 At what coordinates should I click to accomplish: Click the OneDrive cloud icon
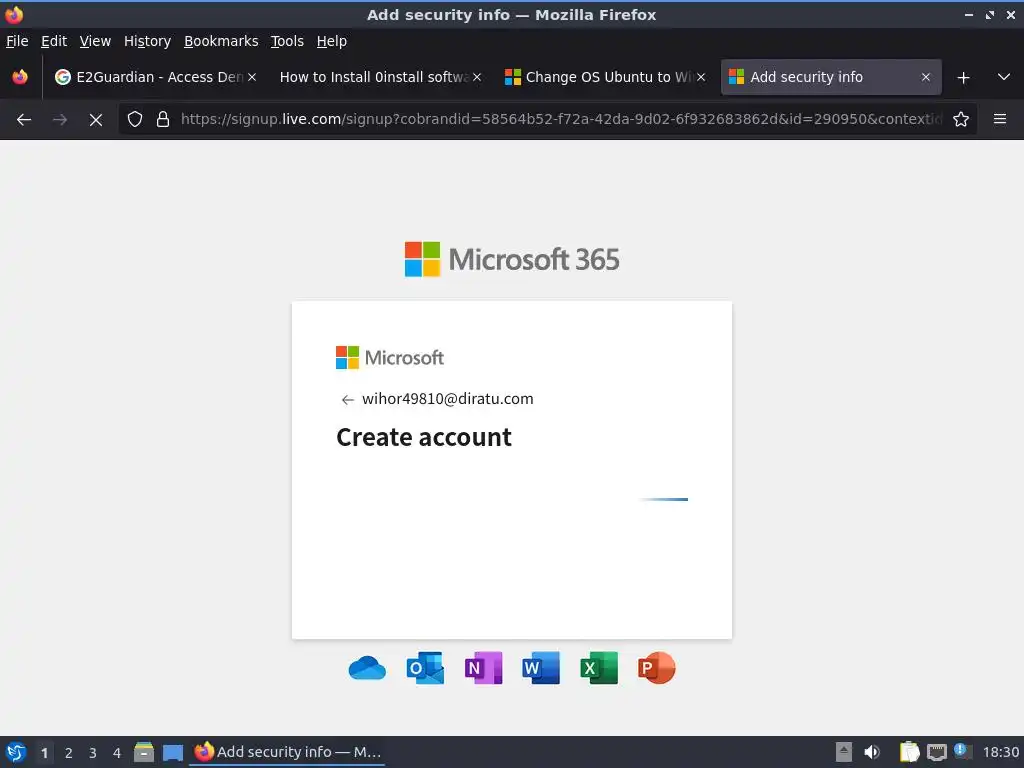coord(367,668)
